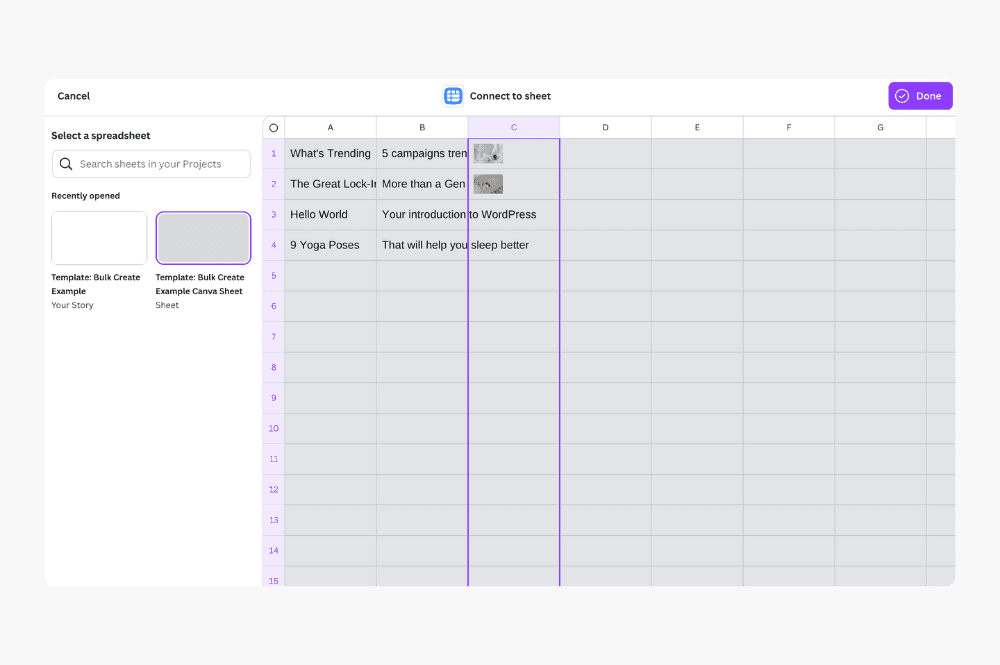This screenshot has height=665, width=1000.
Task: Click the "What's Trending" cell
Action: 330,153
